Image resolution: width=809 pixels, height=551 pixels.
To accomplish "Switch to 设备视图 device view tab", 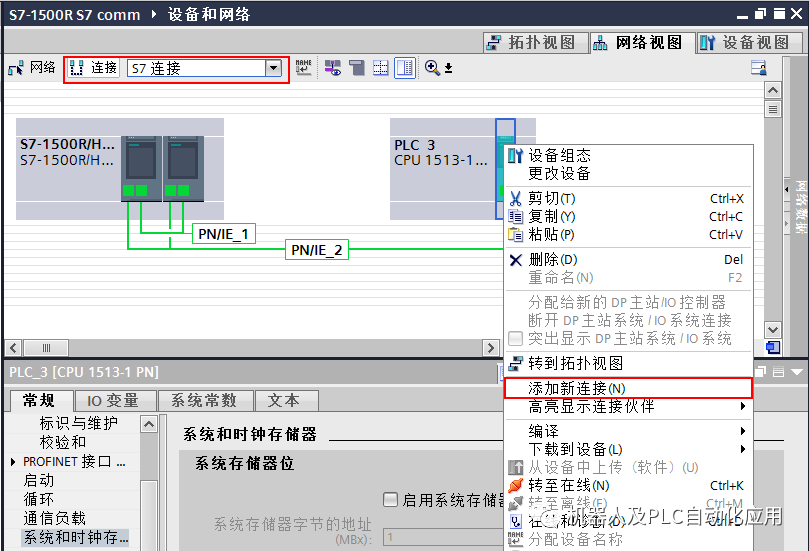I will pyautogui.click(x=749, y=42).
